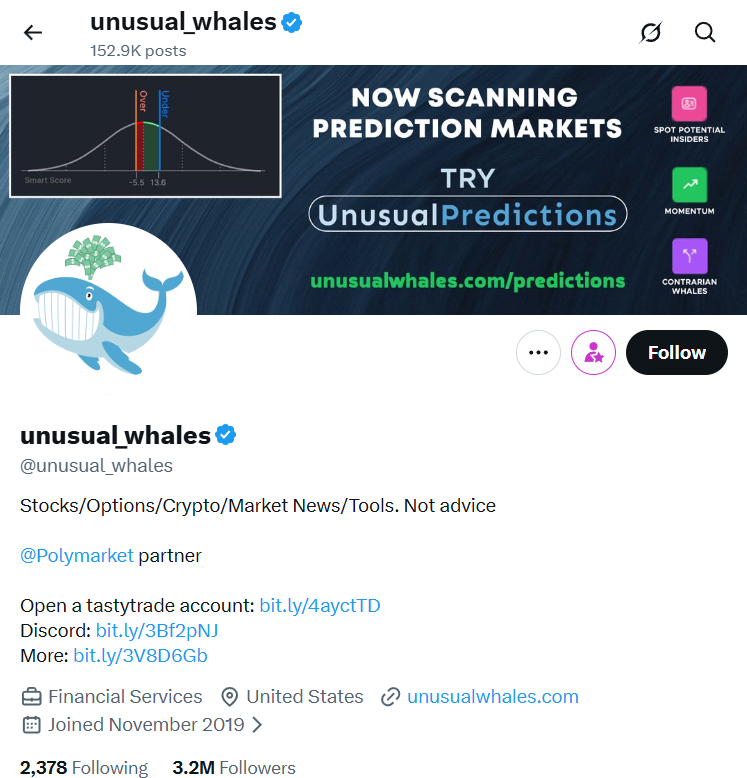Image resolution: width=747 pixels, height=778 pixels.
Task: Click the Financial Services briefcase icon
Action: [x=32, y=697]
